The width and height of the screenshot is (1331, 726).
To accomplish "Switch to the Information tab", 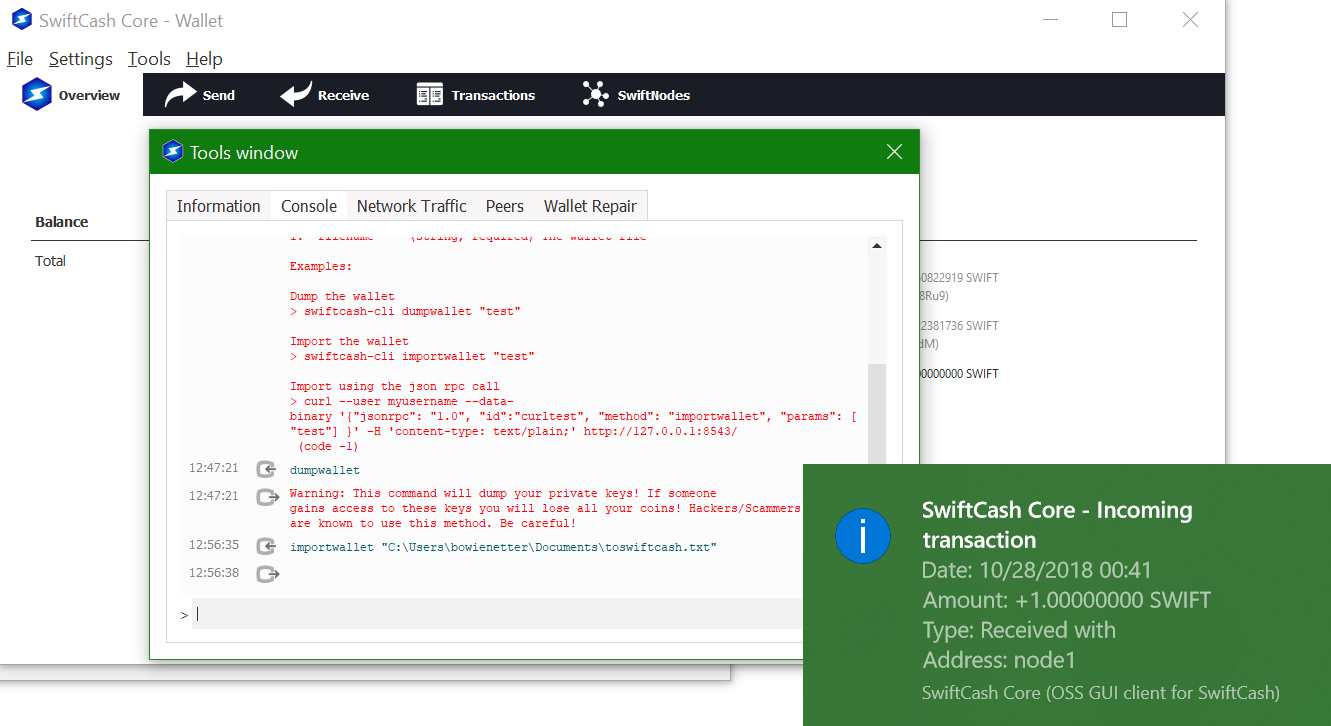I will pos(218,206).
